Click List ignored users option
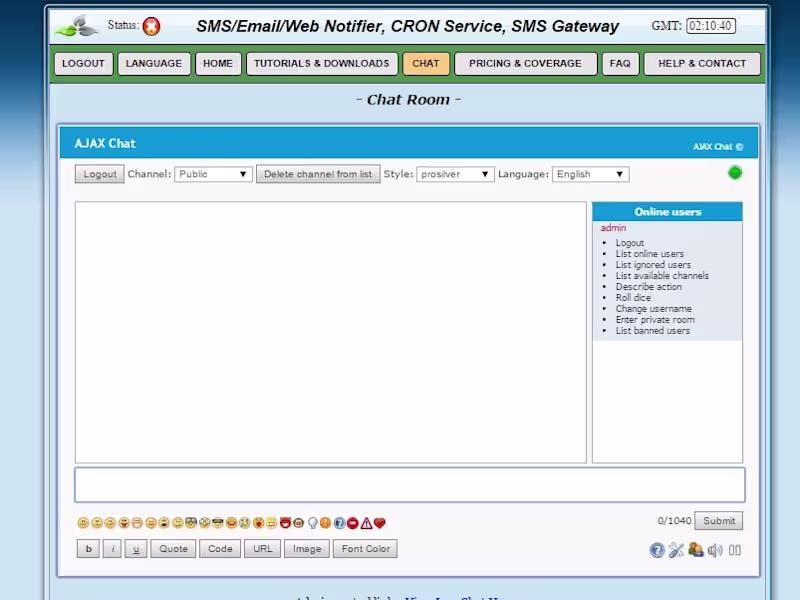 tap(653, 265)
